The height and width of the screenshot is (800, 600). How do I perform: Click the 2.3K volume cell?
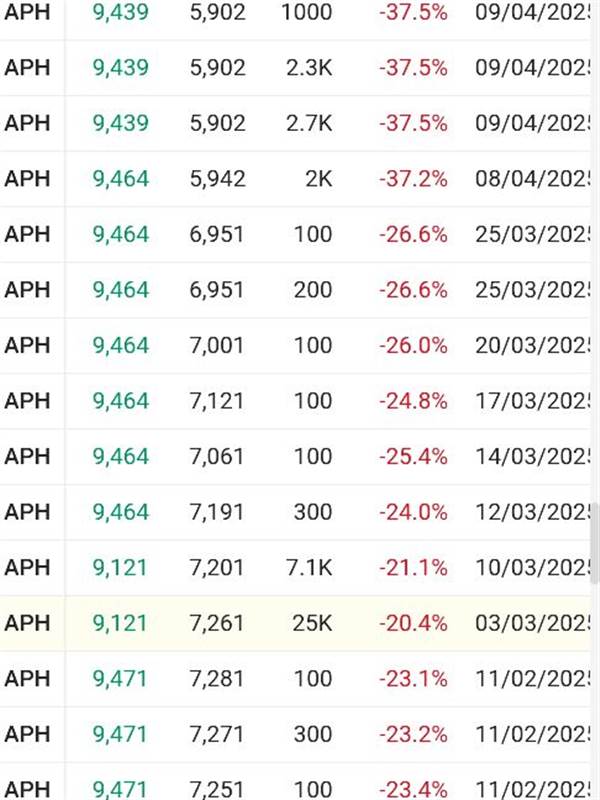(x=308, y=68)
